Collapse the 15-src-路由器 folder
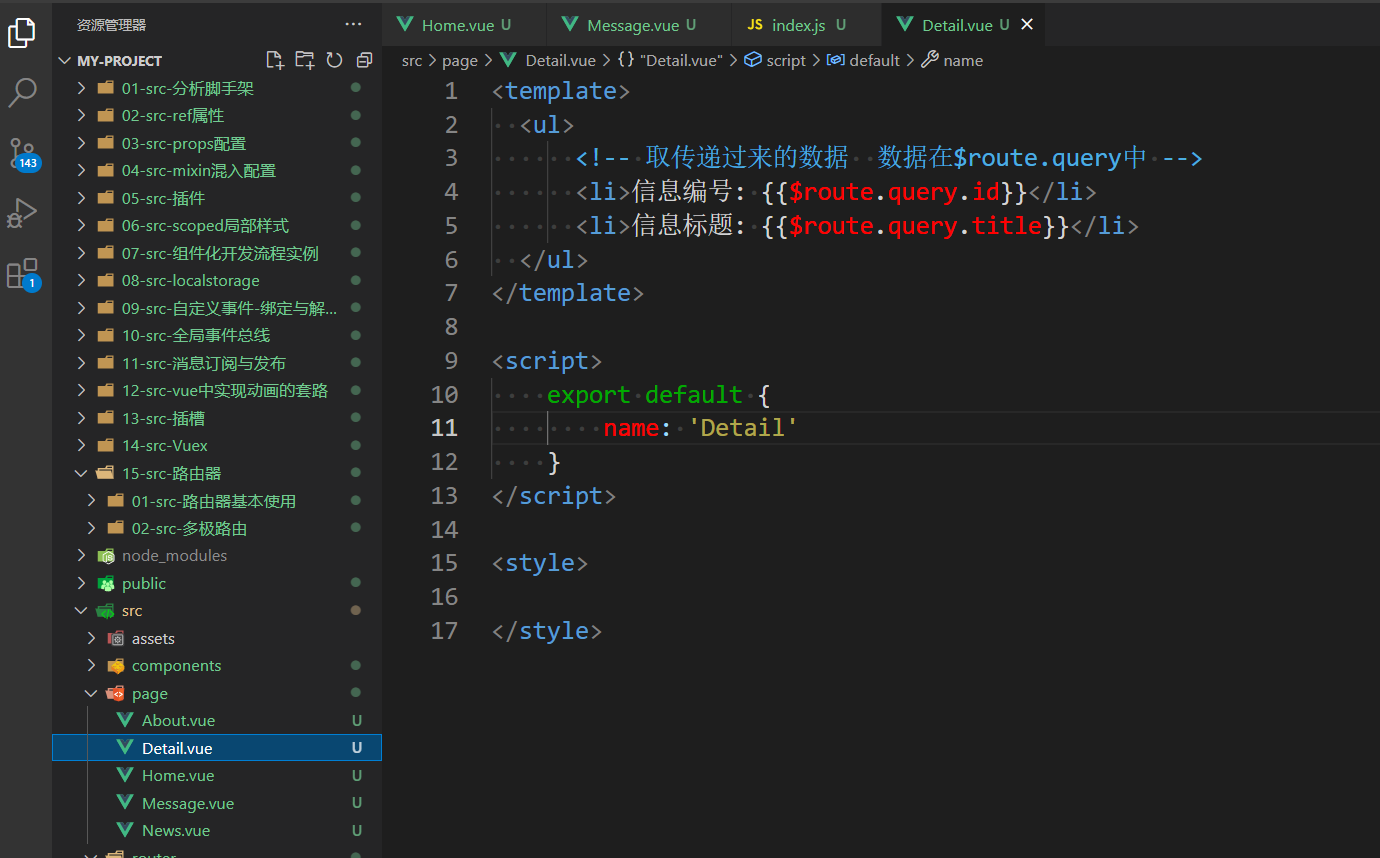 217,473
